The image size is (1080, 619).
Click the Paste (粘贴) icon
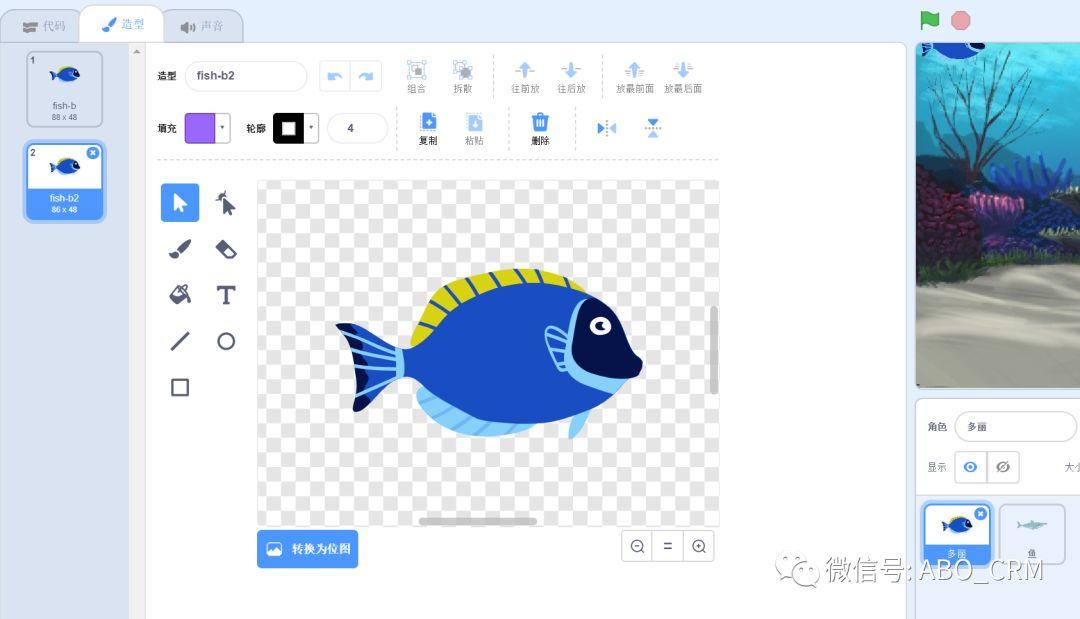[474, 122]
